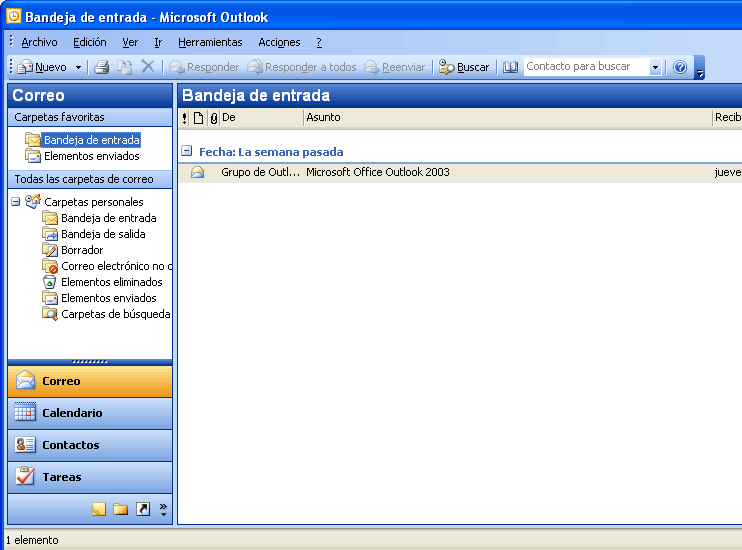Image resolution: width=742 pixels, height=550 pixels.
Task: Click the Buscar toolbar button
Action: [464, 67]
